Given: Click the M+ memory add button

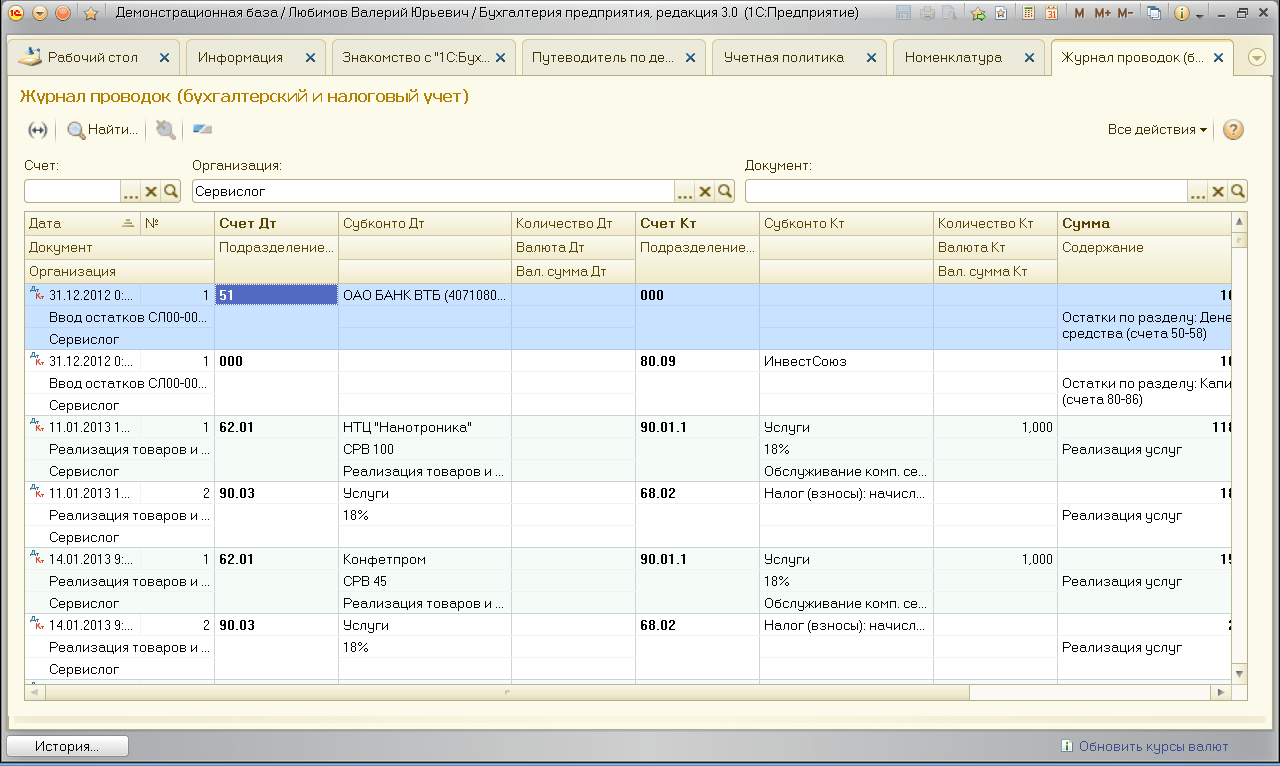Looking at the screenshot, I should [x=1102, y=14].
